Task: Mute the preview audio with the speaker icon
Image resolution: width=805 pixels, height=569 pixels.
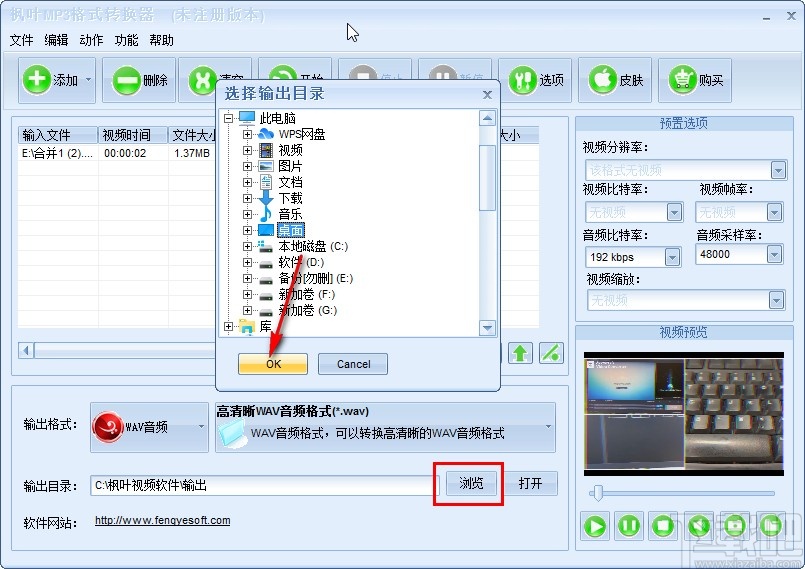Action: [699, 526]
